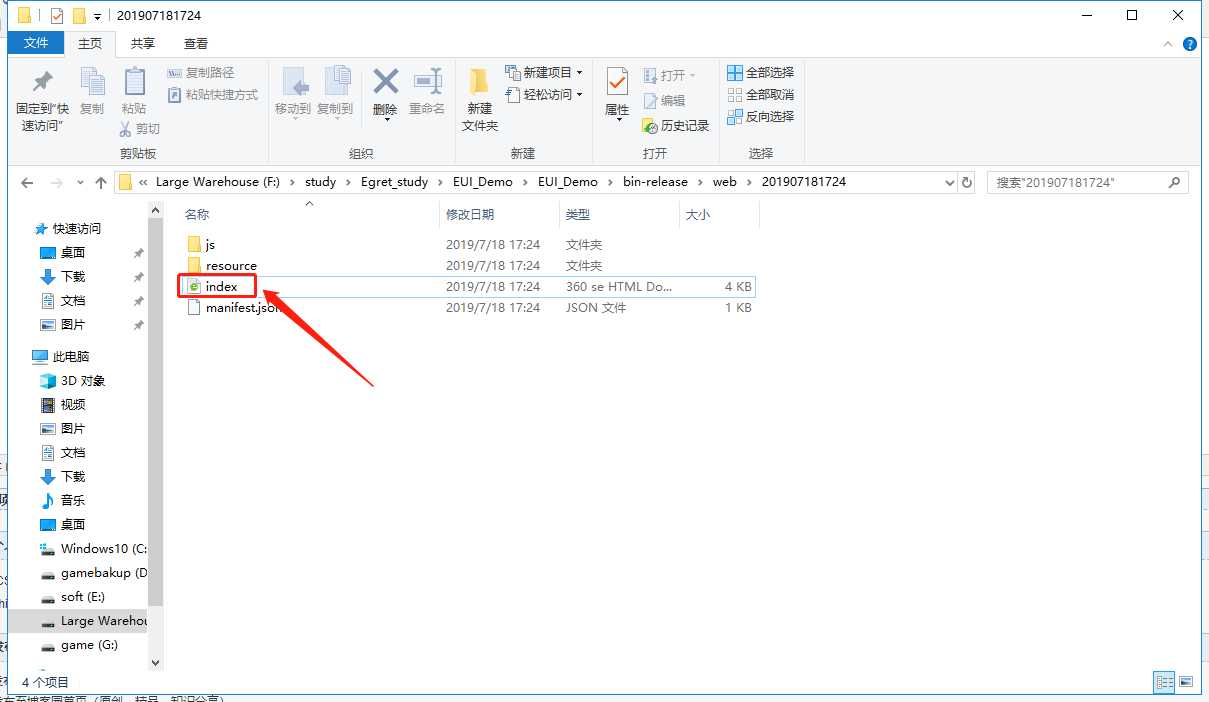Click the New folder icon
The height and width of the screenshot is (702, 1209).
480,82
